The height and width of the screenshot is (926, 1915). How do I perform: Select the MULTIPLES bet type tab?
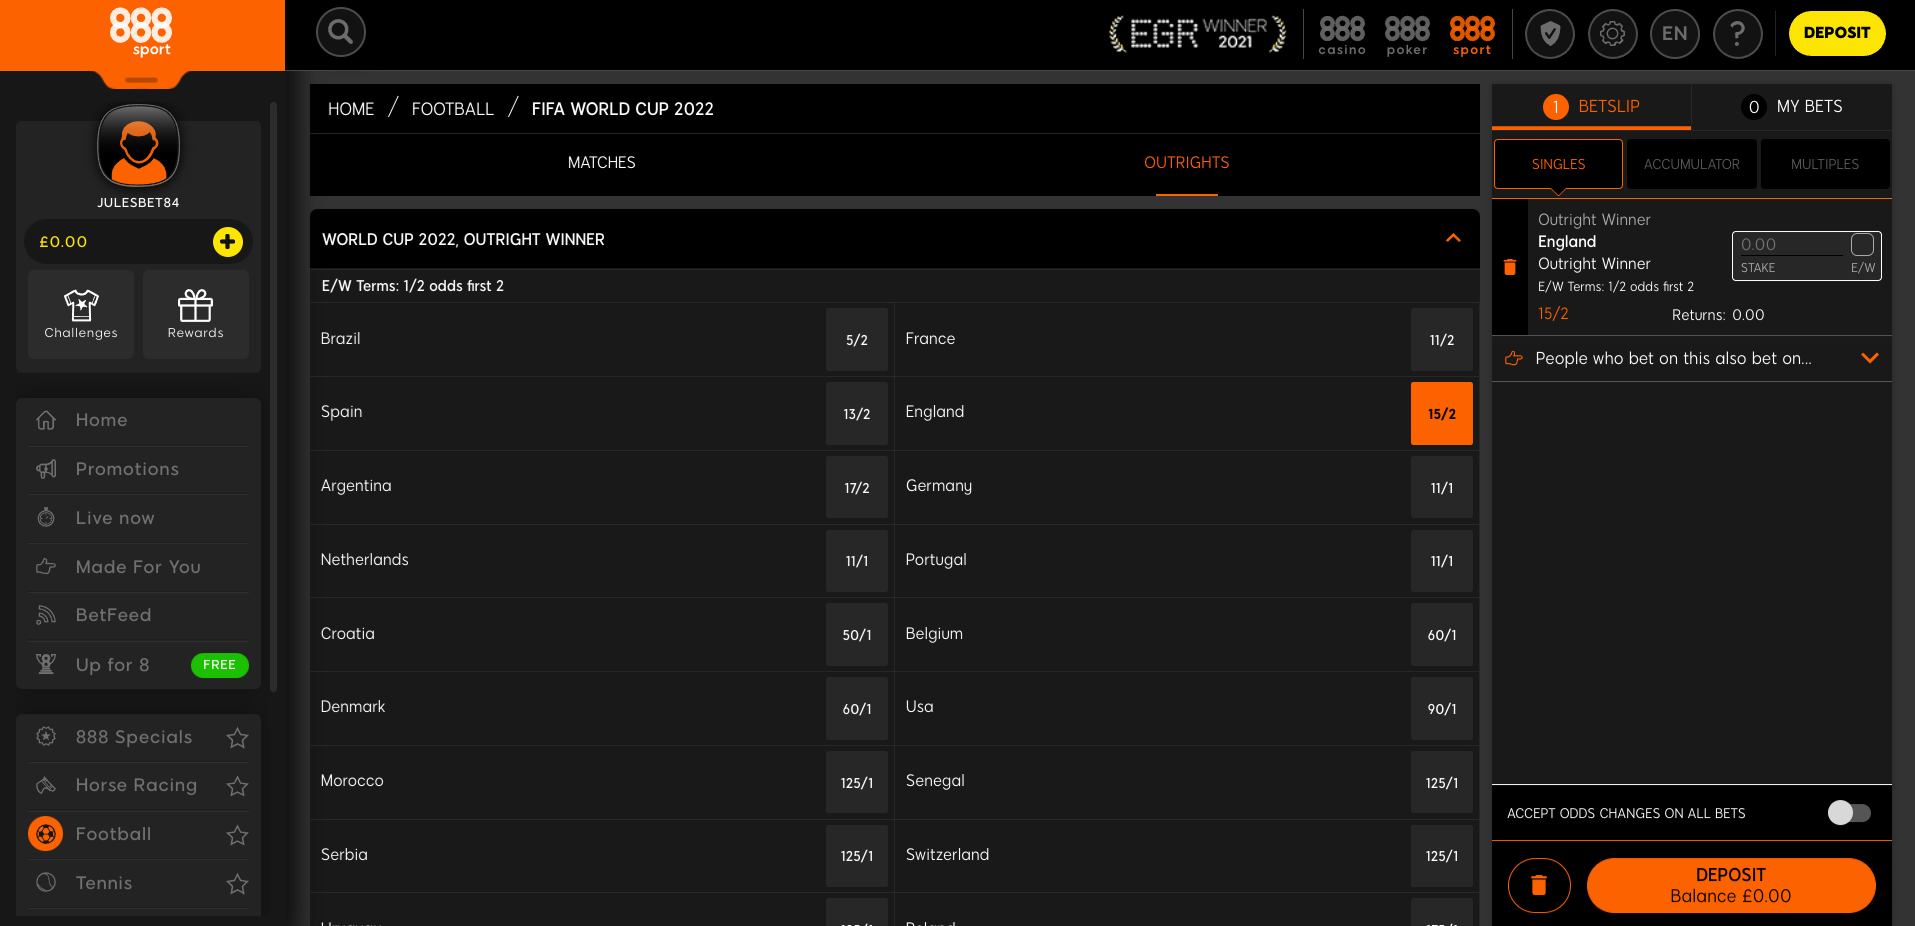(1825, 164)
